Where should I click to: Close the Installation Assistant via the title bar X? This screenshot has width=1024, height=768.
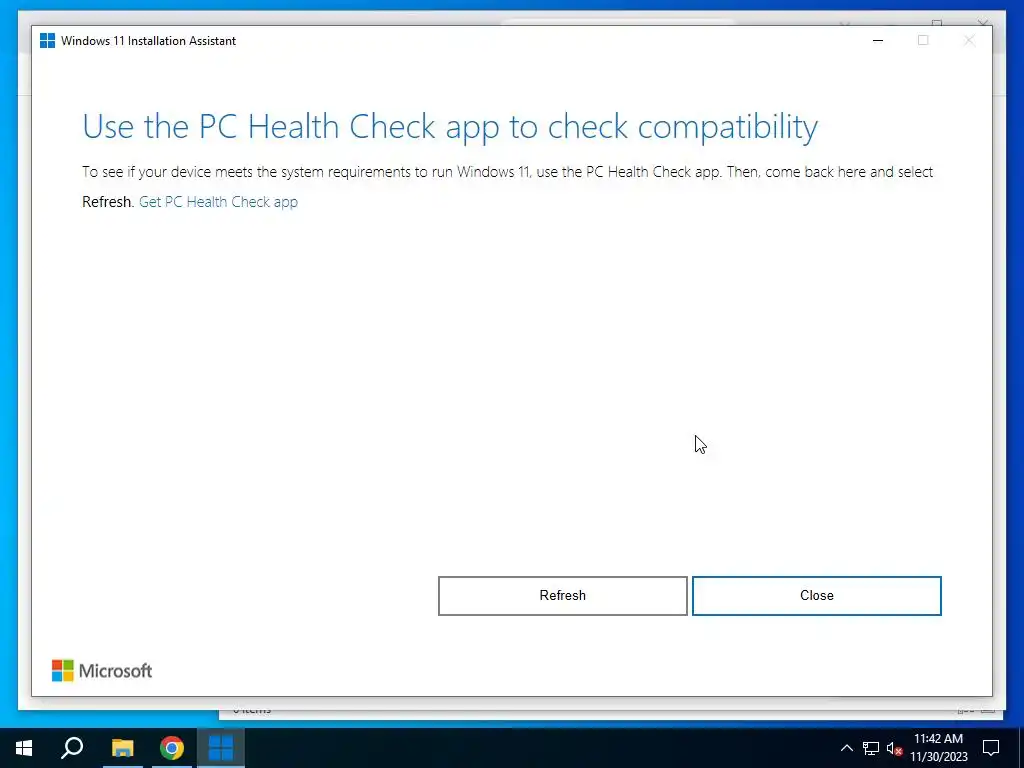coord(969,40)
